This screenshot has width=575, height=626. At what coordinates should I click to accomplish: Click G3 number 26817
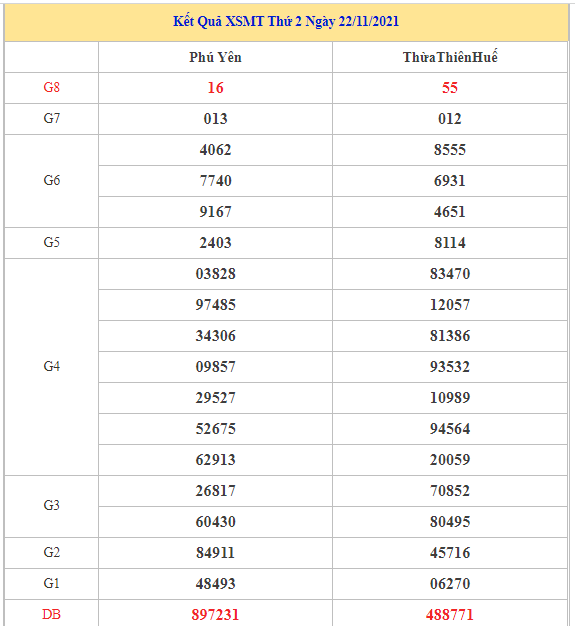tap(215, 491)
